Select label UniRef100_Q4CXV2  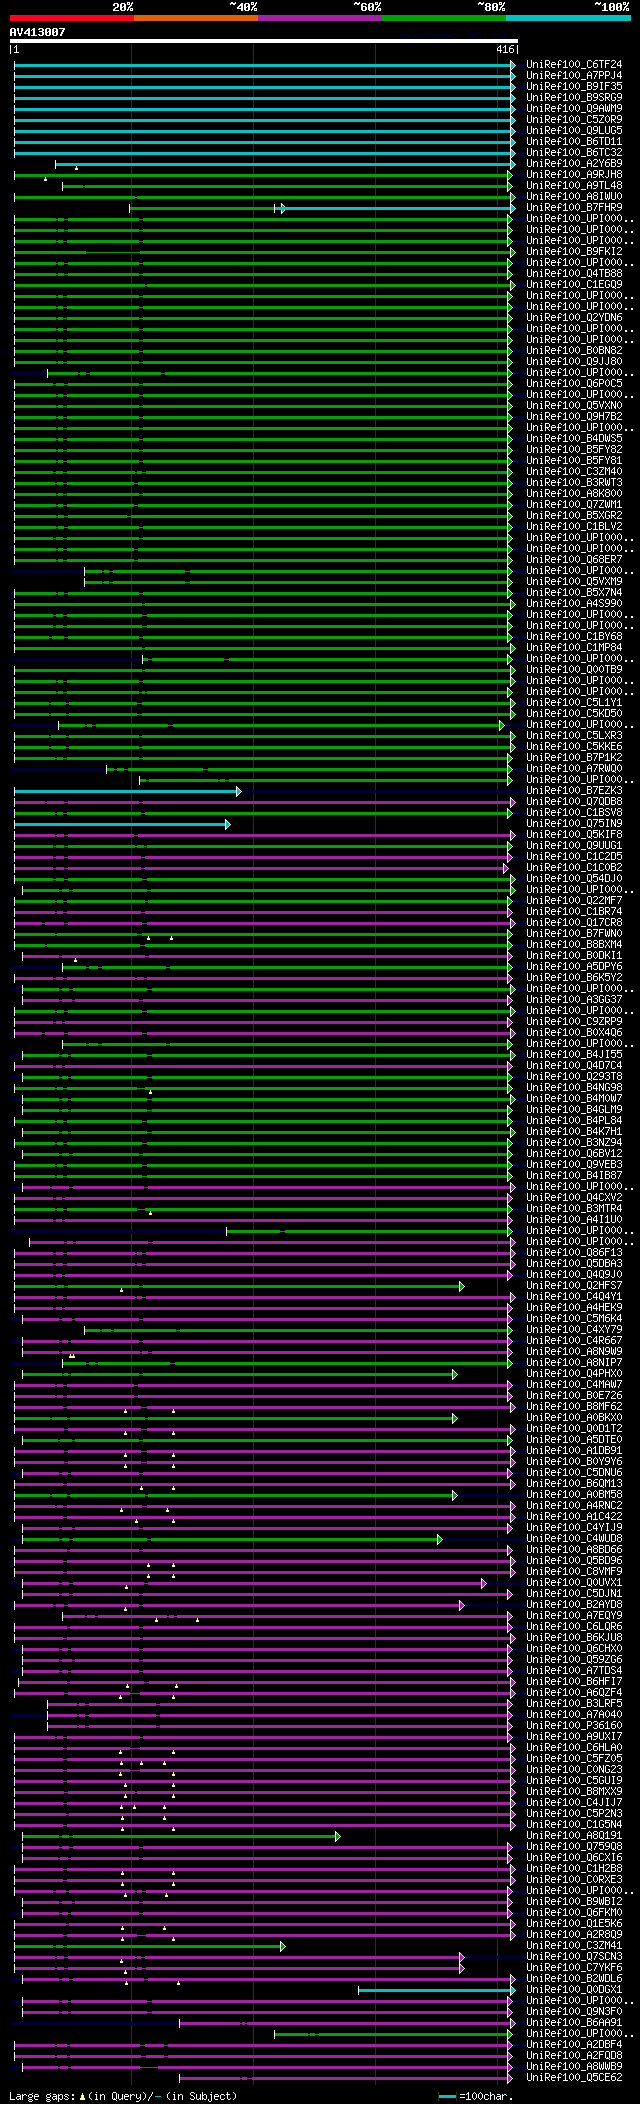pos(574,1198)
